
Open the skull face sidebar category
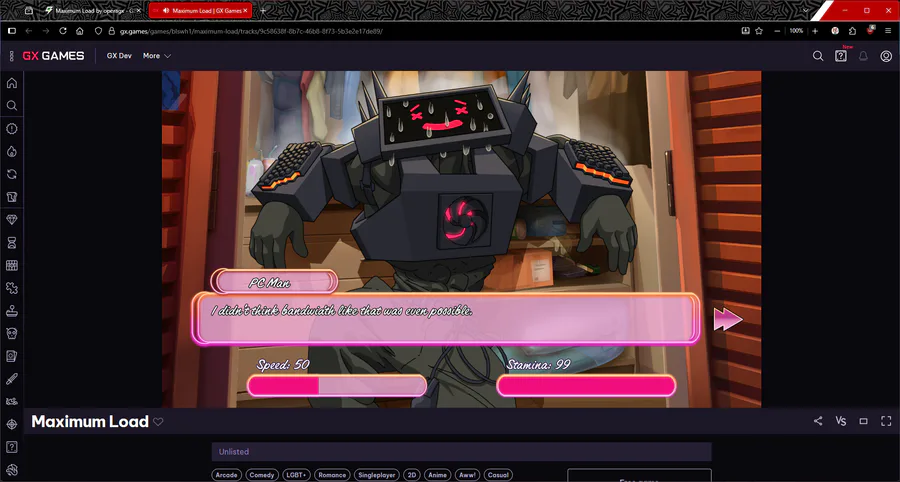(11, 333)
